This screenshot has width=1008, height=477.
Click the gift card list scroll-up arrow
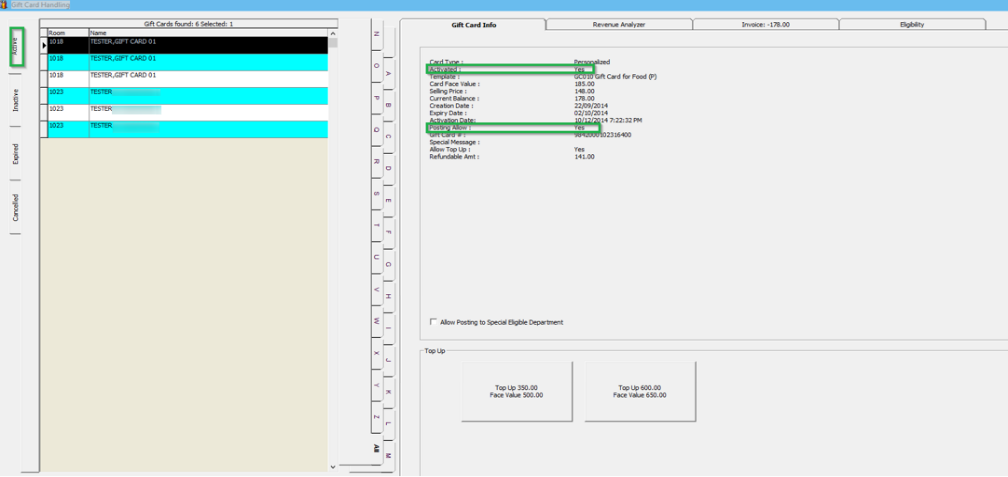coord(332,33)
